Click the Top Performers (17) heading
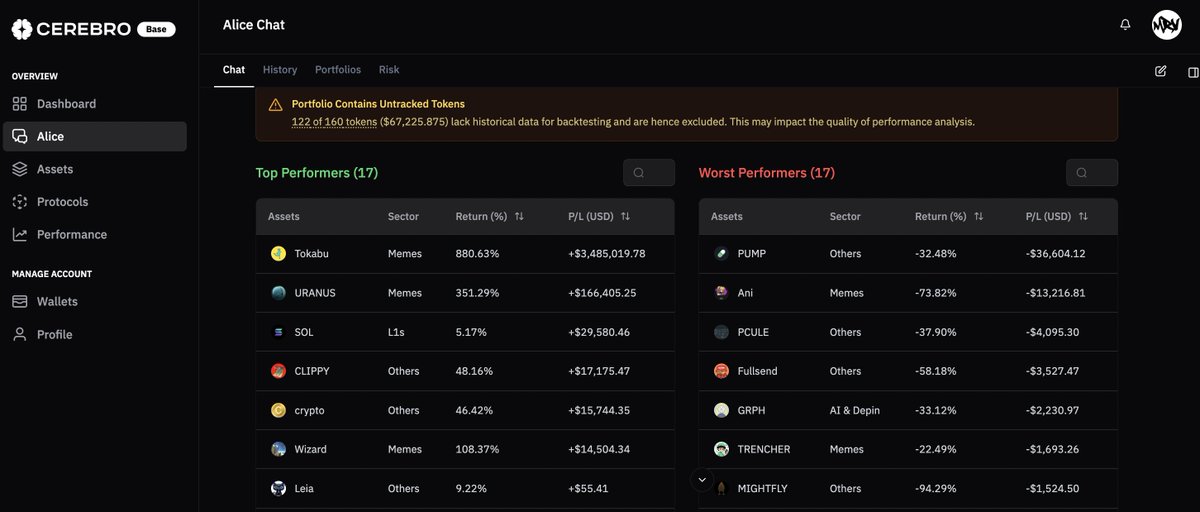The image size is (1200, 512). point(317,173)
